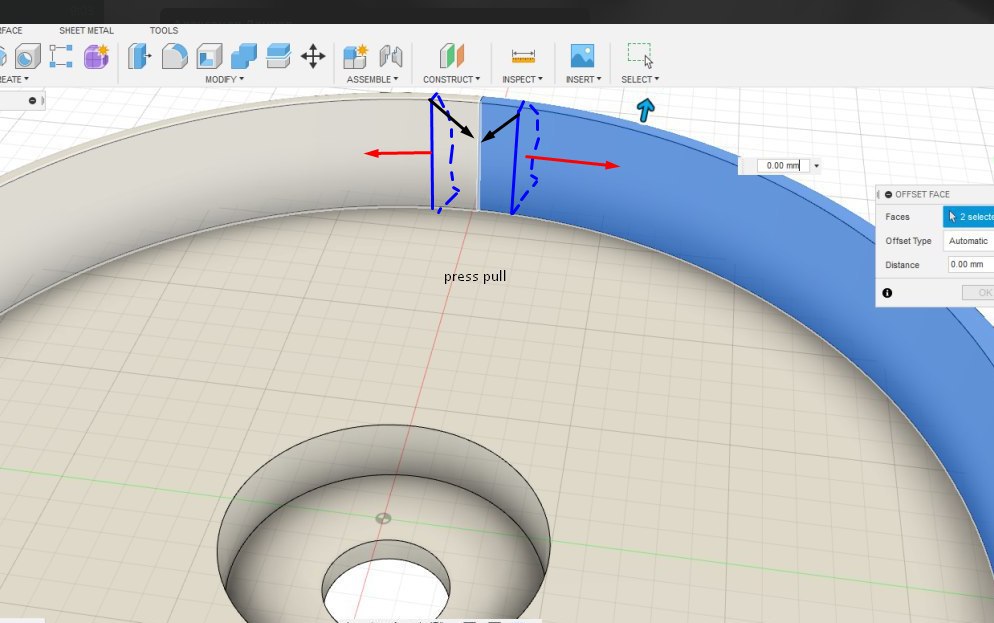Select the Press Pull tool icon
Viewport: 994px width, 623px height.
tap(139, 56)
